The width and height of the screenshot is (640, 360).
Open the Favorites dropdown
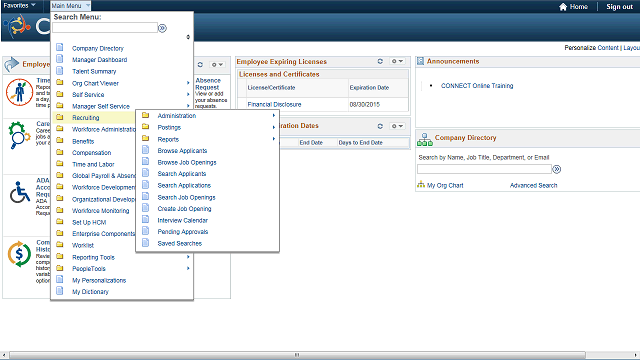click(x=19, y=6)
